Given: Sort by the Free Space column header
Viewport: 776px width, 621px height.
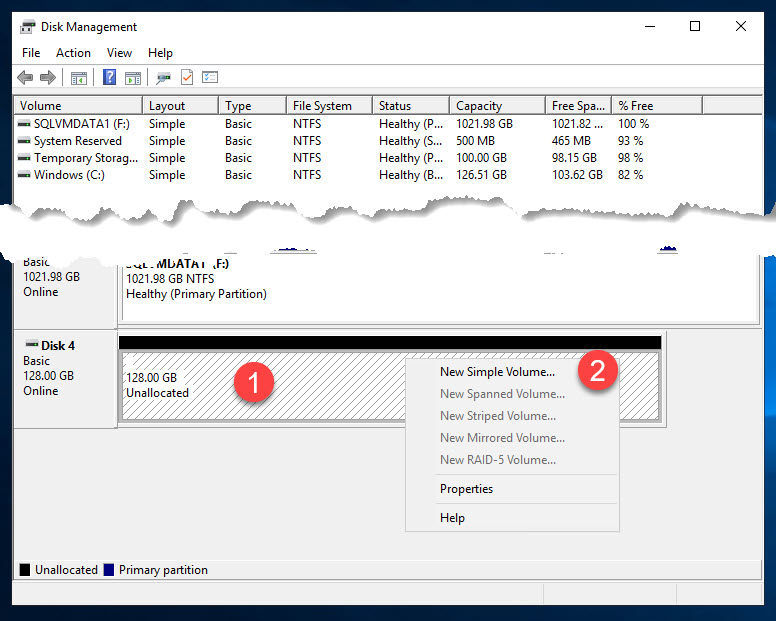Looking at the screenshot, I should pos(579,106).
